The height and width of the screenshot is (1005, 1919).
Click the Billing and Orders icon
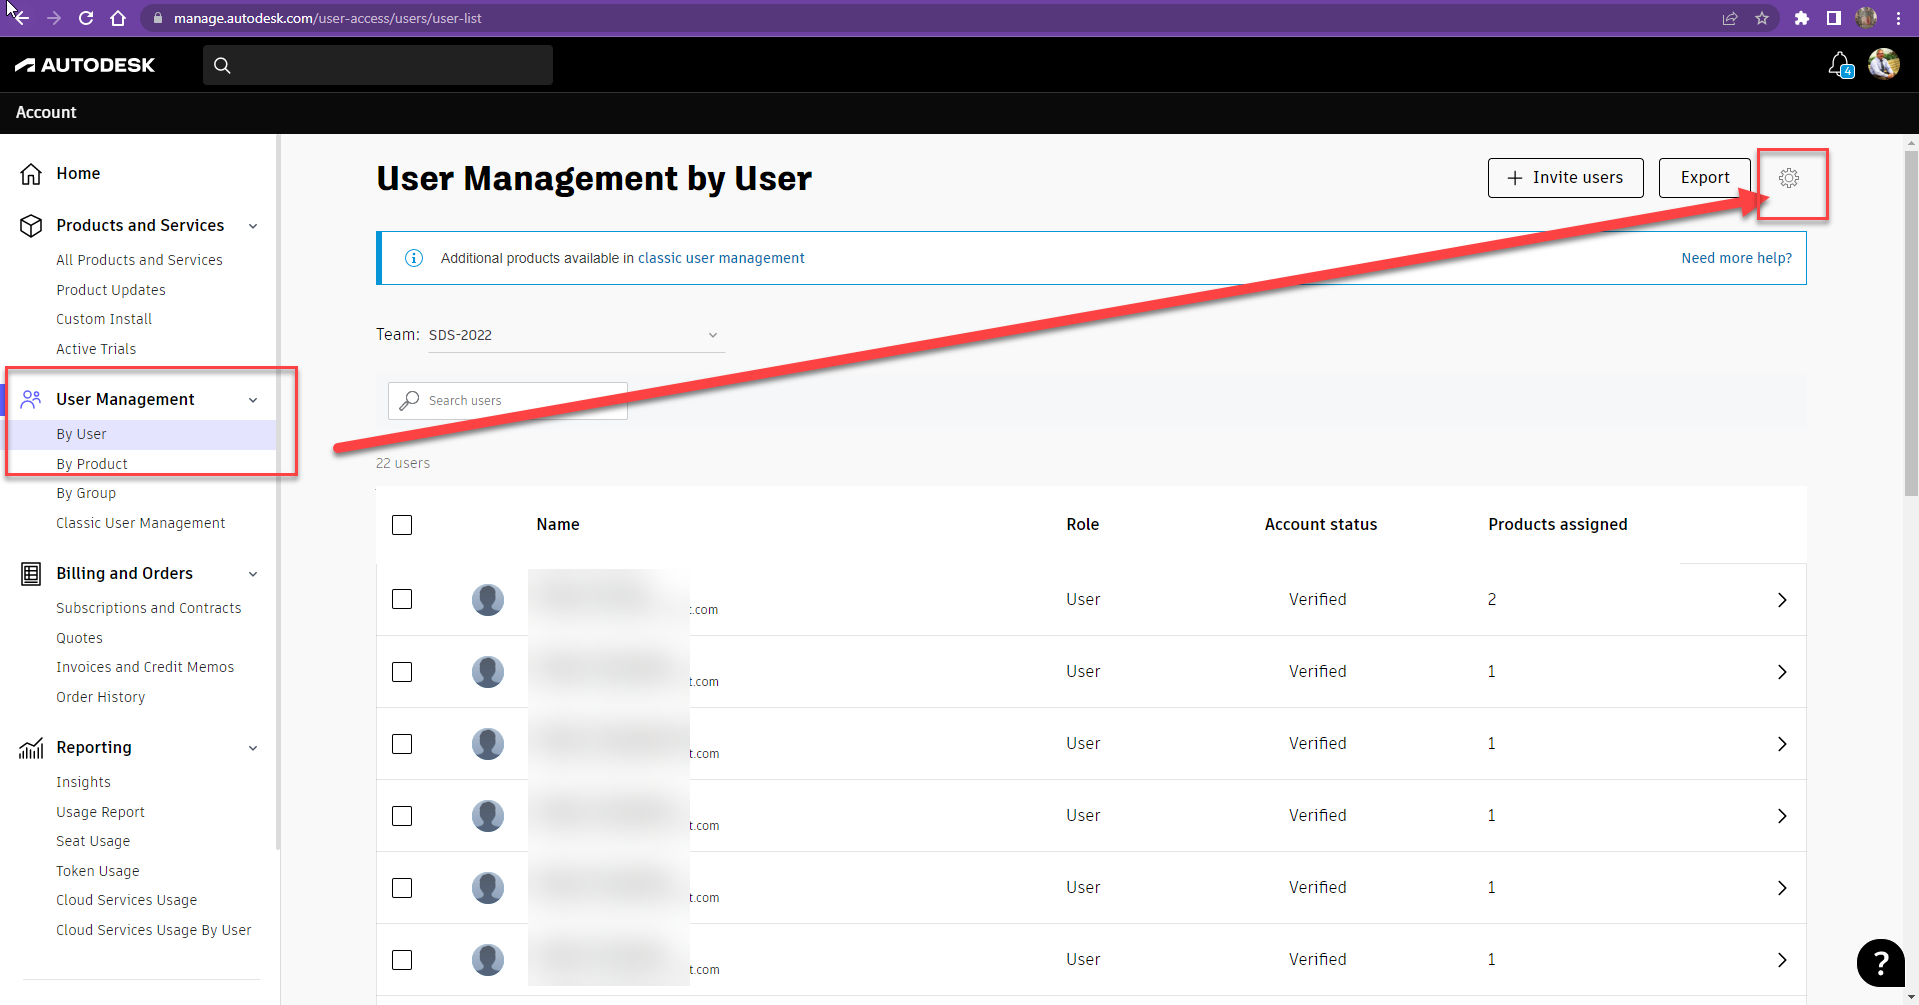pos(31,574)
